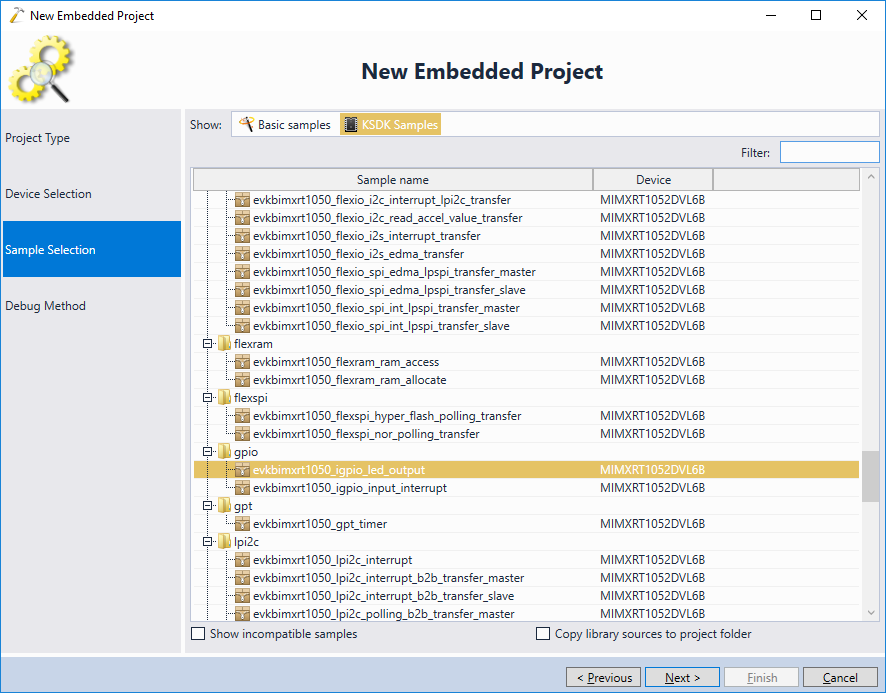This screenshot has height=693, width=886.
Task: Click the gpio folder icon
Action: coord(224,452)
